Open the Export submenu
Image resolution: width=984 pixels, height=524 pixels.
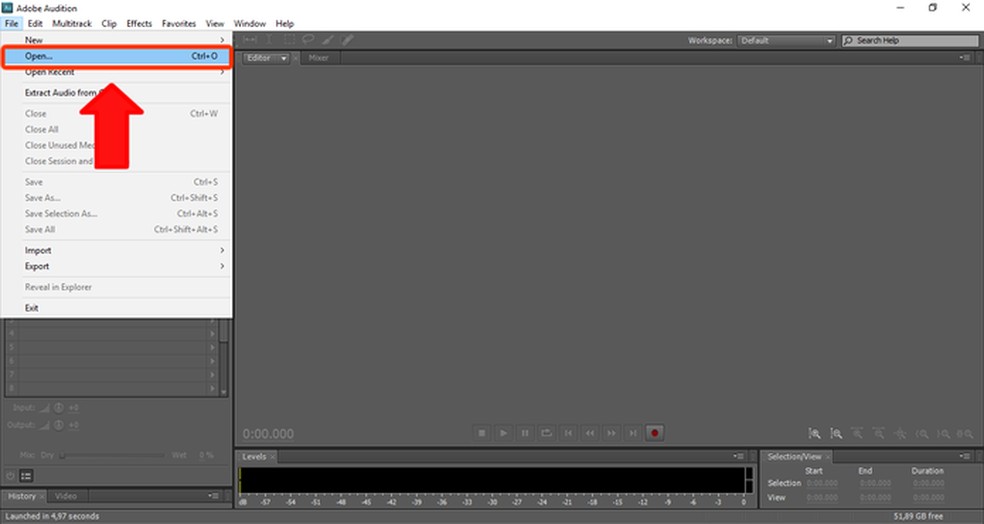117,266
